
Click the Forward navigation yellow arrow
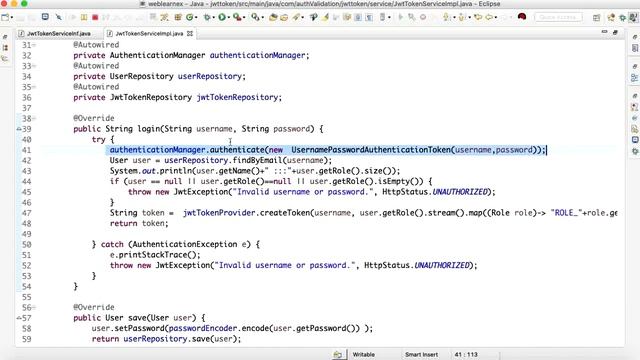click(489, 17)
